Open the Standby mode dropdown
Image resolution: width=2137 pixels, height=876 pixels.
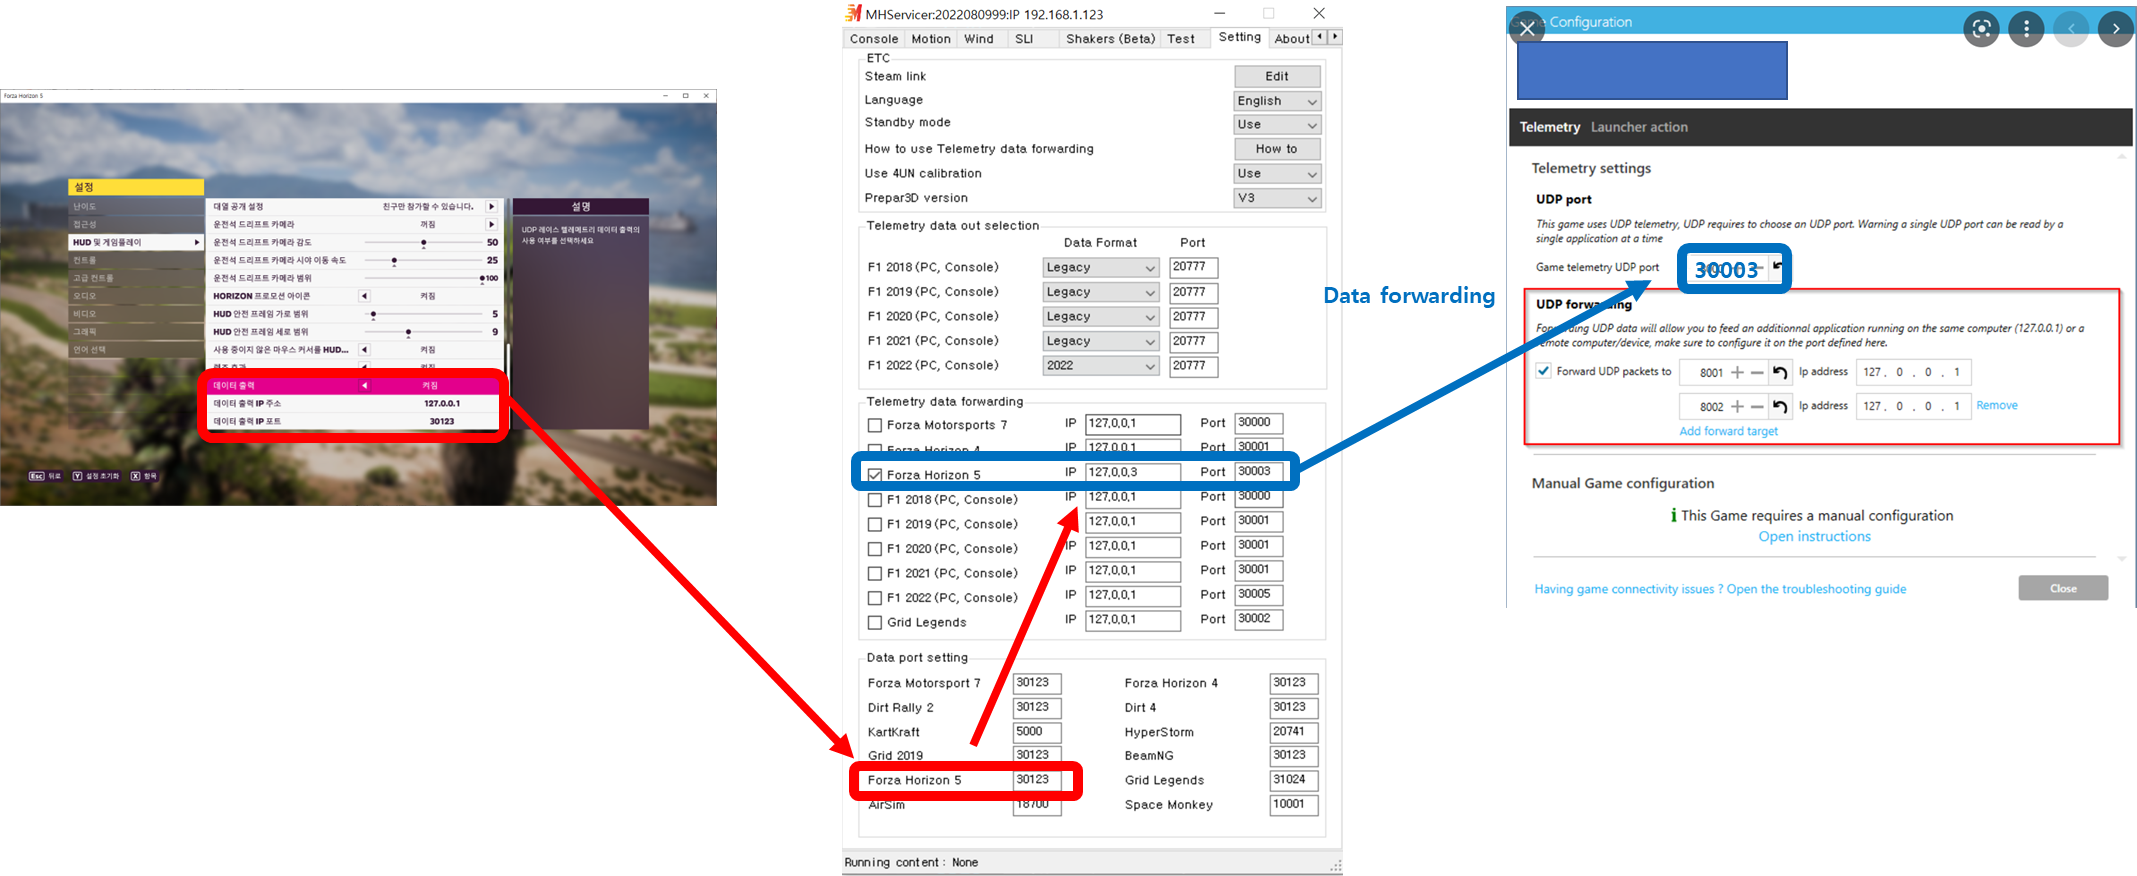1277,125
